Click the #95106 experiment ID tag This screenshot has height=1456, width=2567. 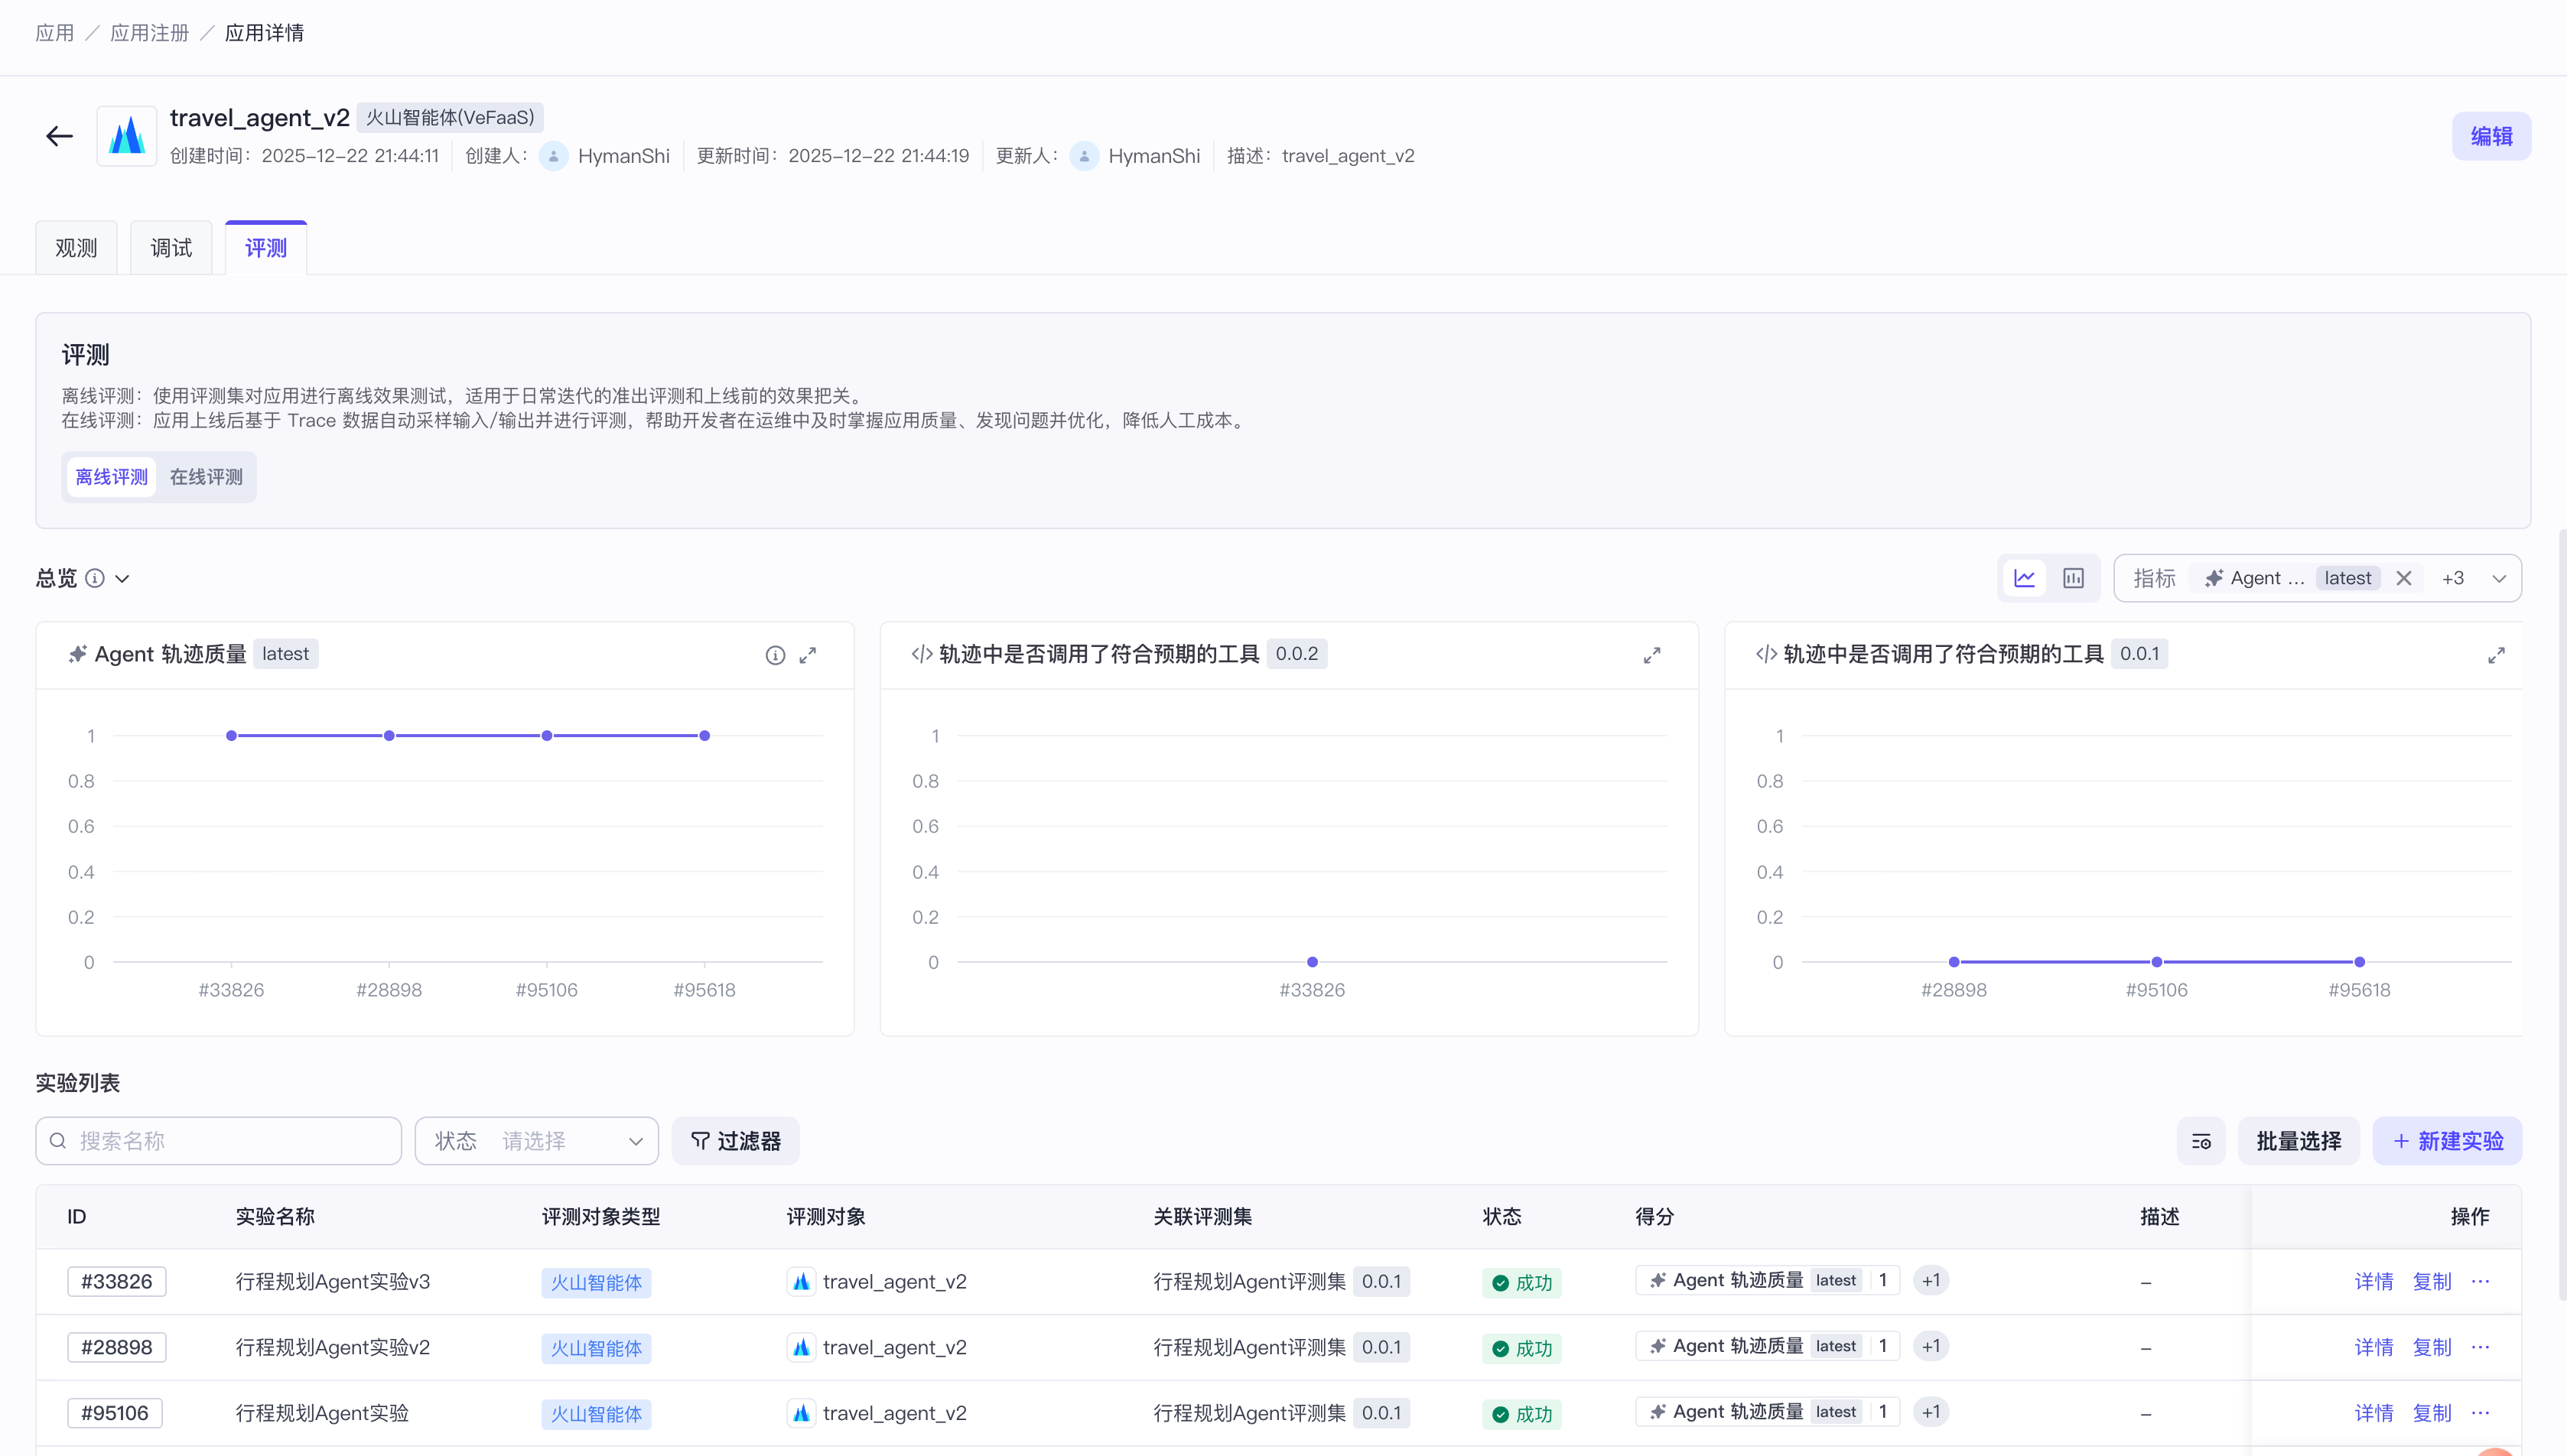tap(115, 1413)
